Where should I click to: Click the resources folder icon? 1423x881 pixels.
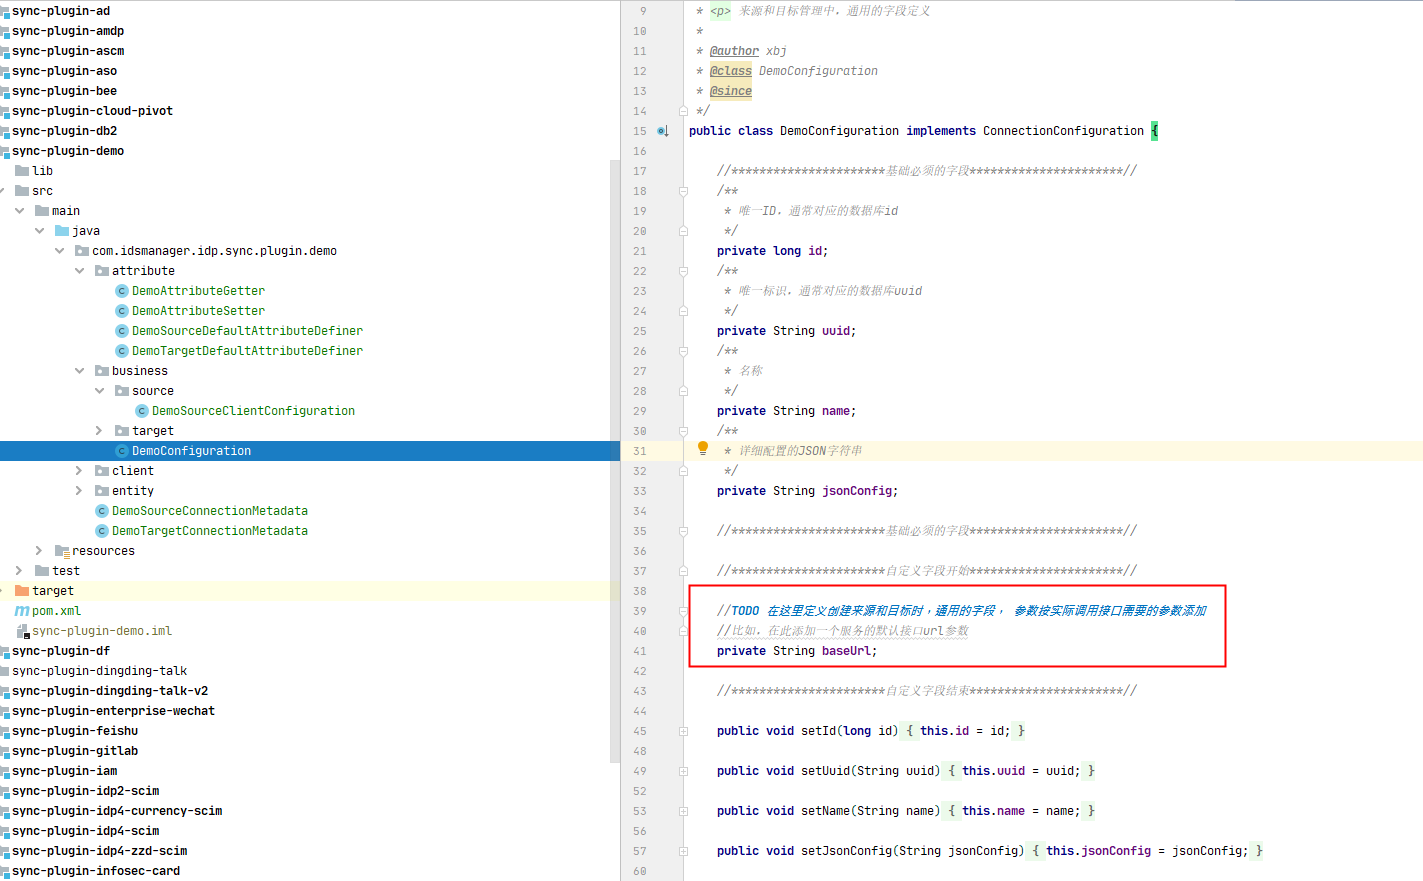pyautogui.click(x=62, y=551)
